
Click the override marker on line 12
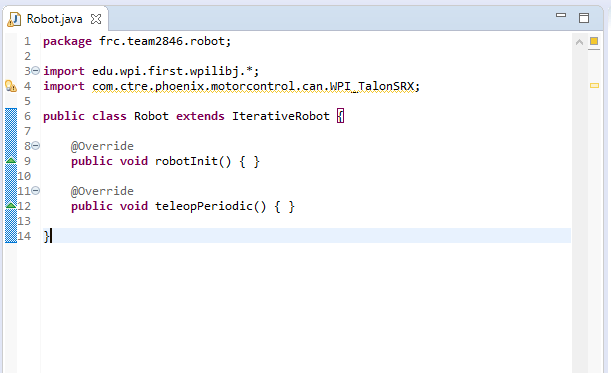(x=11, y=205)
